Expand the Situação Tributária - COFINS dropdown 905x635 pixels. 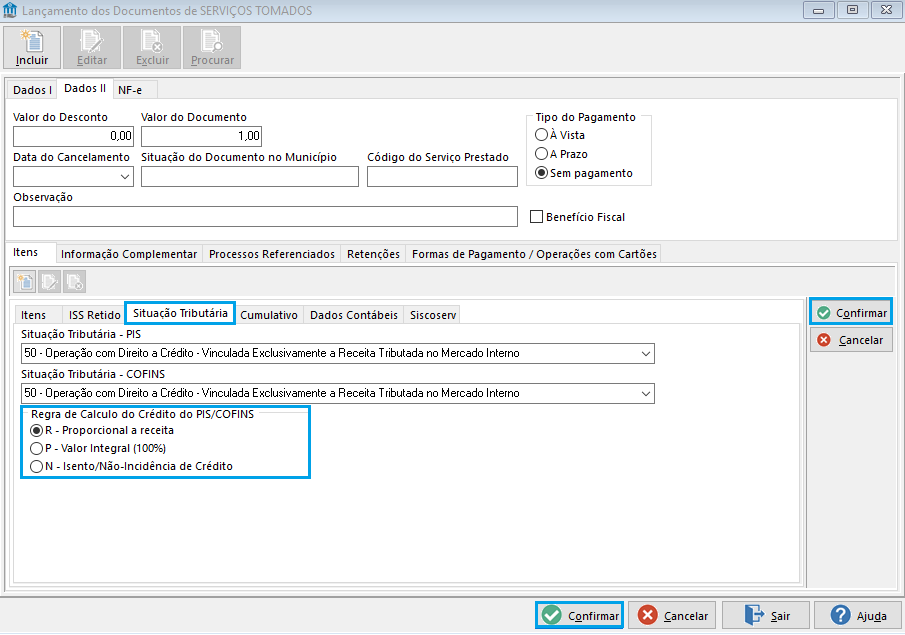(646, 394)
